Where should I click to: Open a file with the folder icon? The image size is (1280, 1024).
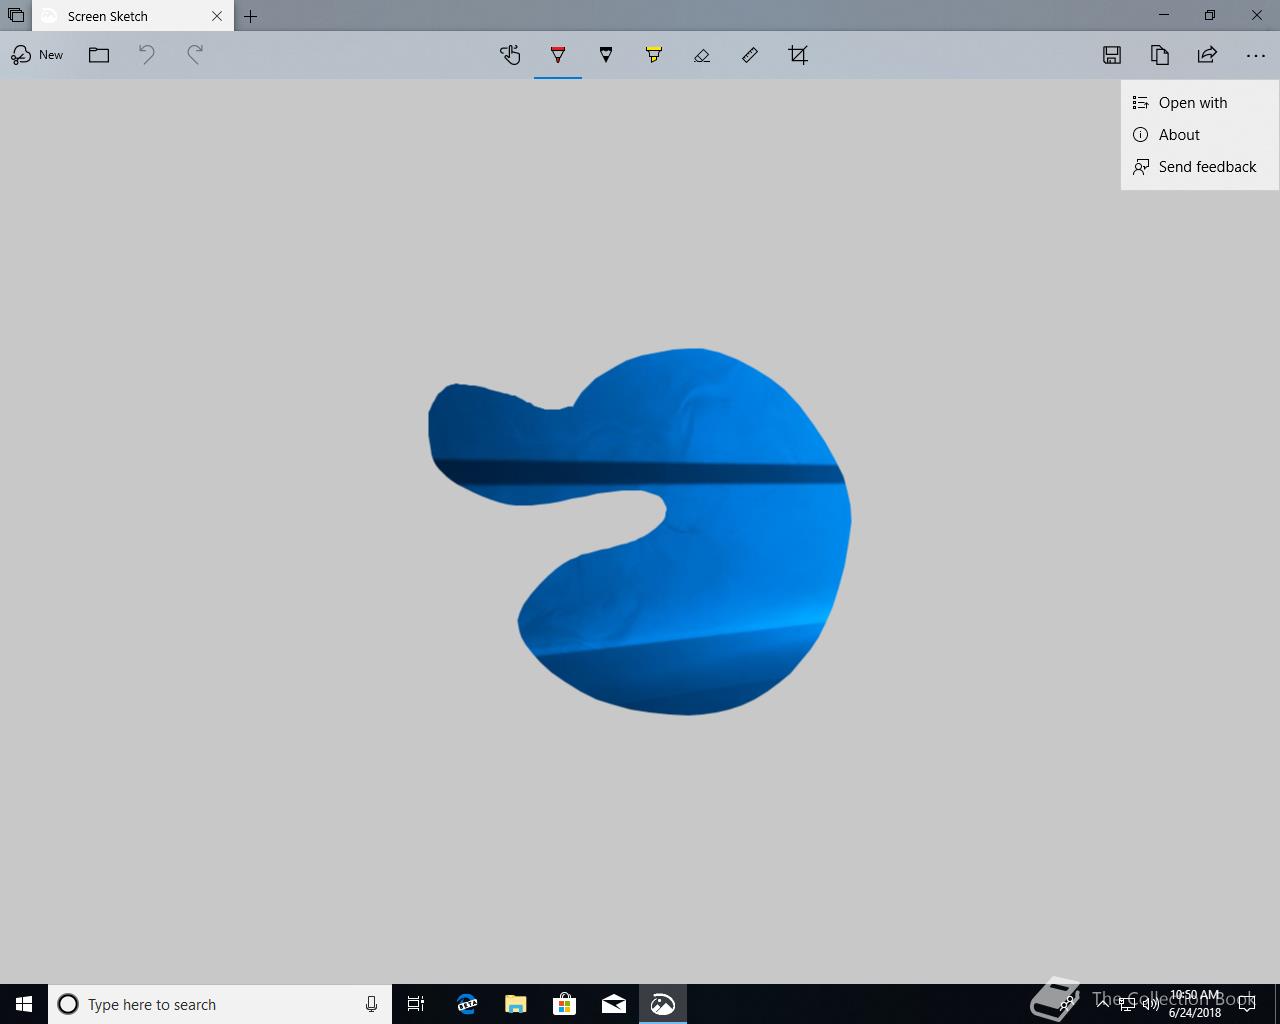tap(99, 55)
